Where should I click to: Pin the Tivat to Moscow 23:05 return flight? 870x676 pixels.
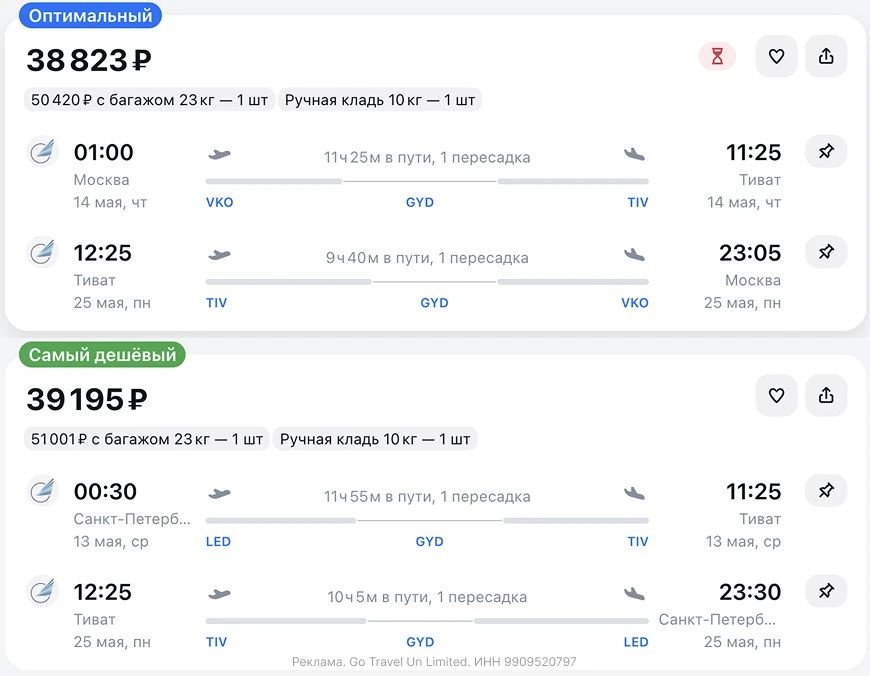826,252
